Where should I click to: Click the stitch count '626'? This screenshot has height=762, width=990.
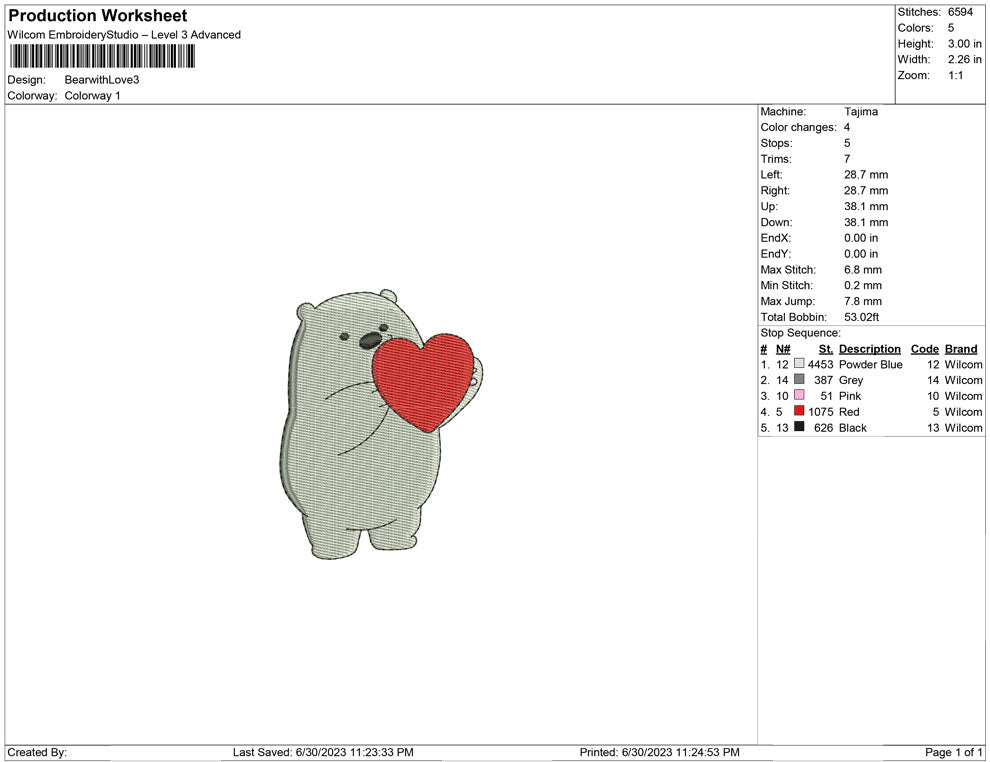[x=824, y=427]
